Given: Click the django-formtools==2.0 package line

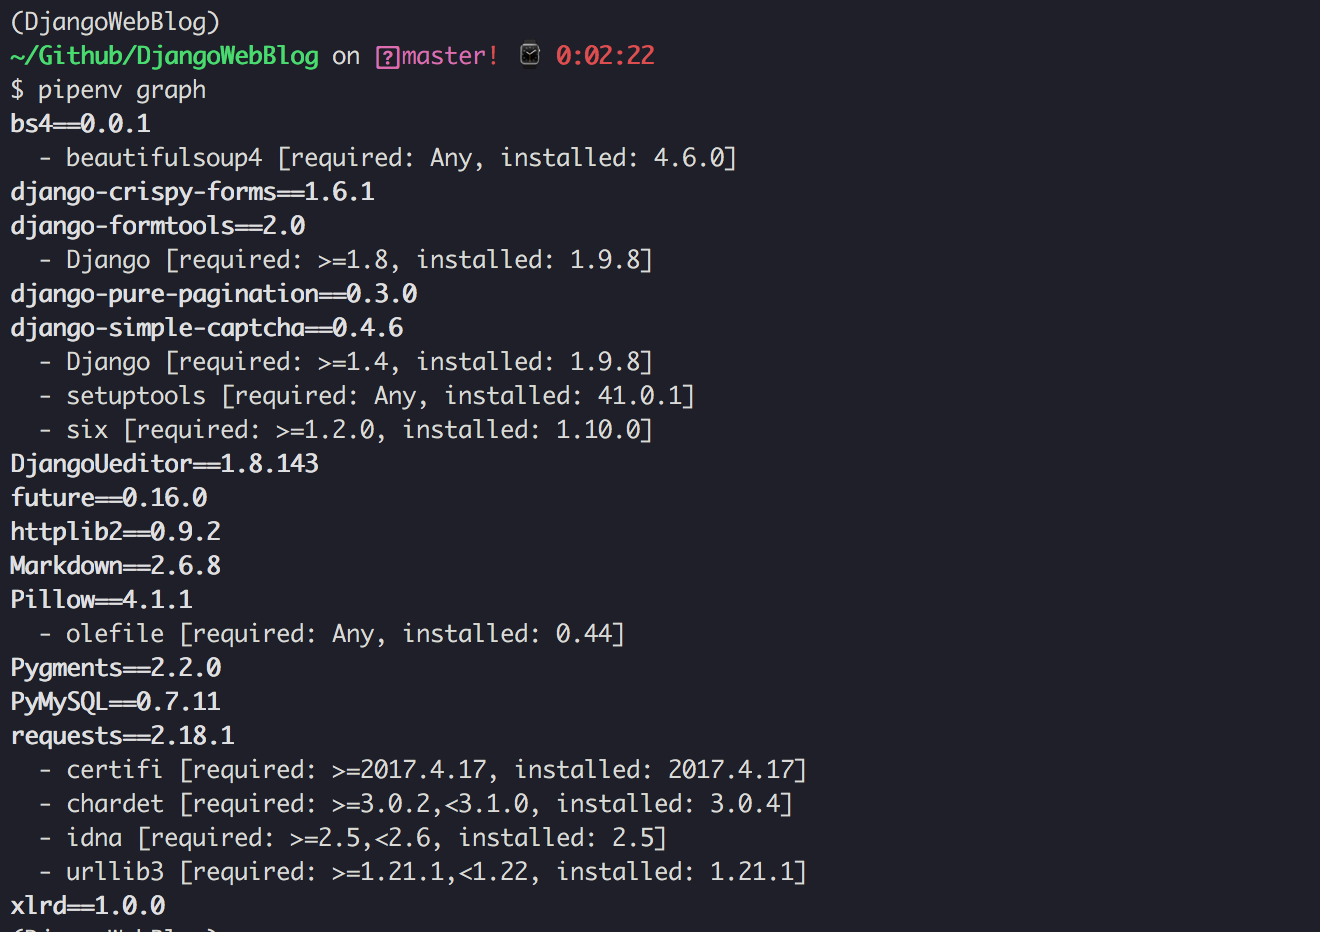Looking at the screenshot, I should (158, 226).
